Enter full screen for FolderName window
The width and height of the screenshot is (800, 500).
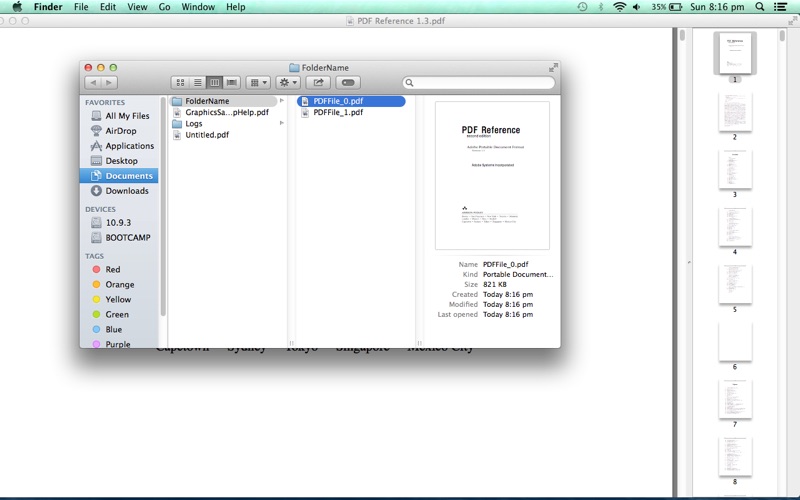click(x=553, y=67)
